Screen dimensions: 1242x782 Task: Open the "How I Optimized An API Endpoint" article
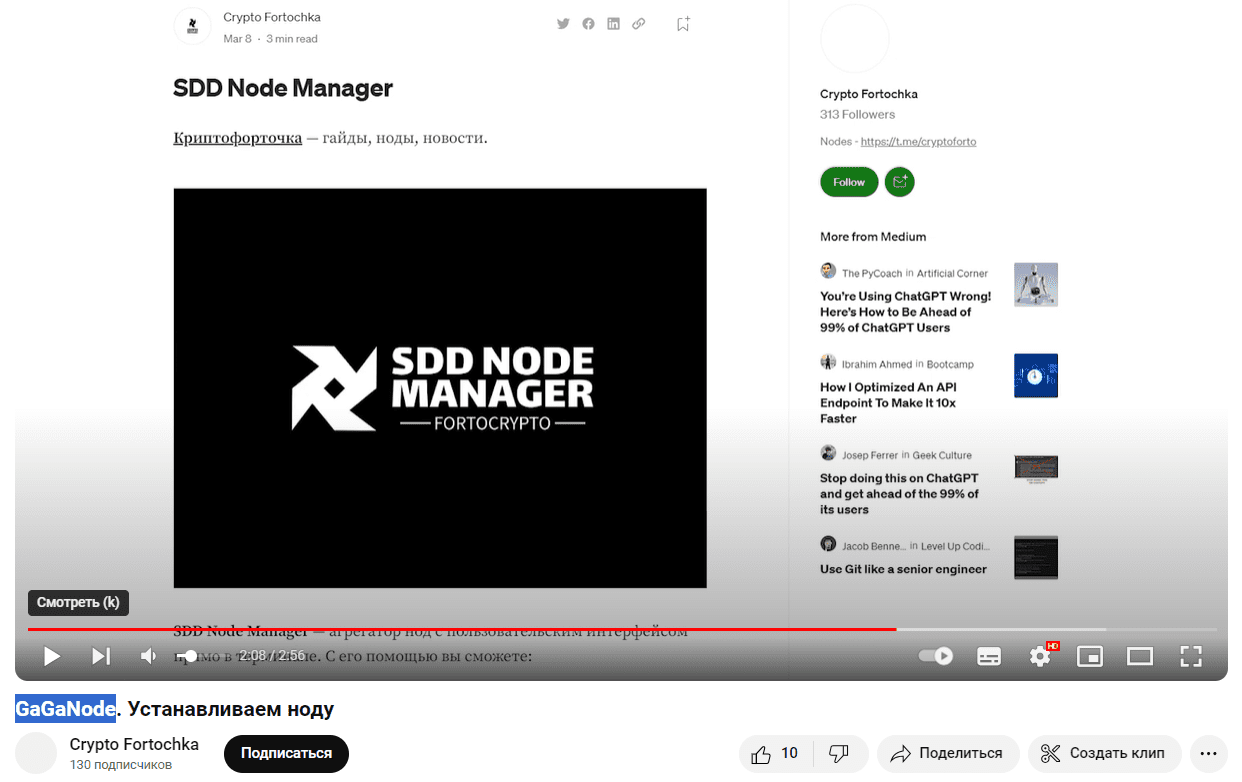888,403
